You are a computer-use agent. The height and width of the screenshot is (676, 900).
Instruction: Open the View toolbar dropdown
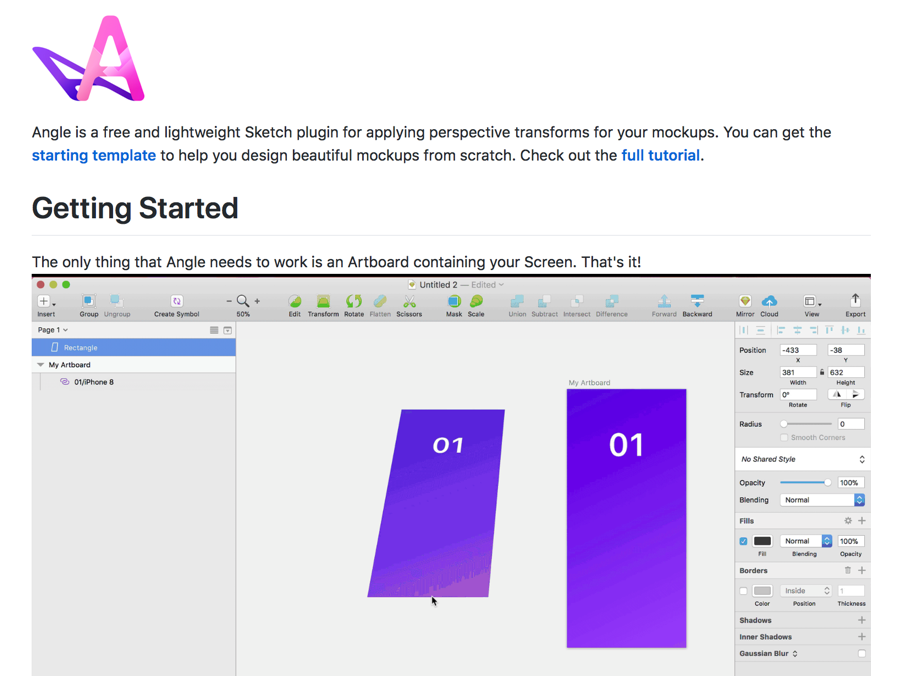(812, 301)
